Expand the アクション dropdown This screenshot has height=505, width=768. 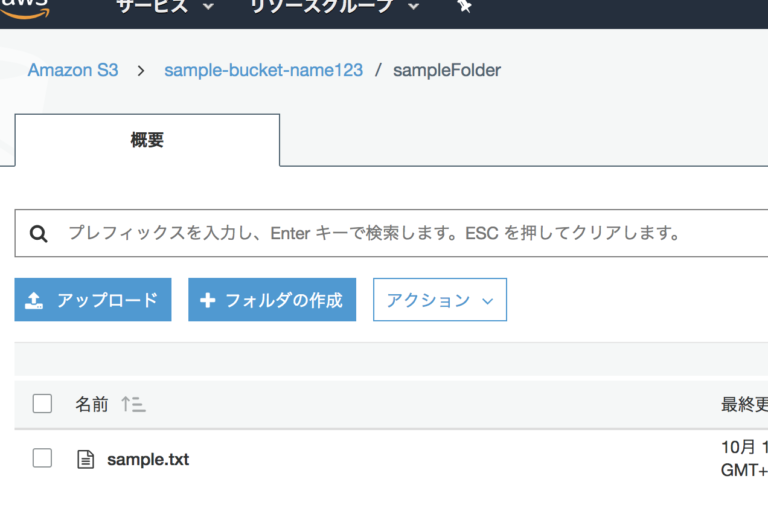439,300
